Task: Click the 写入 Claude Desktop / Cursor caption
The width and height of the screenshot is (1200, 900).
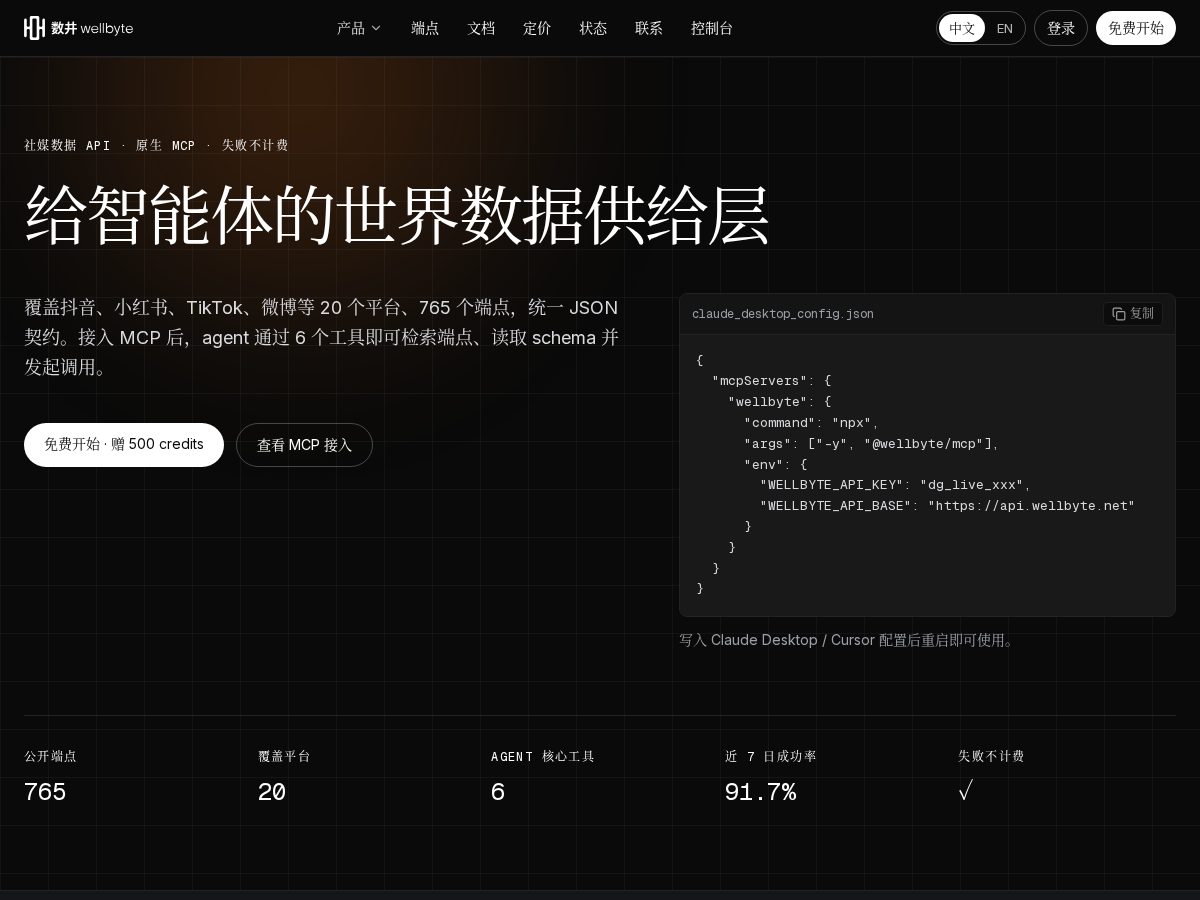Action: [848, 640]
